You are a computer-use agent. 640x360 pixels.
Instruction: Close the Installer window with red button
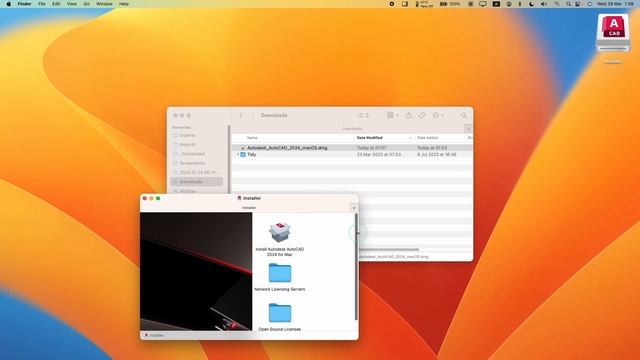click(144, 198)
